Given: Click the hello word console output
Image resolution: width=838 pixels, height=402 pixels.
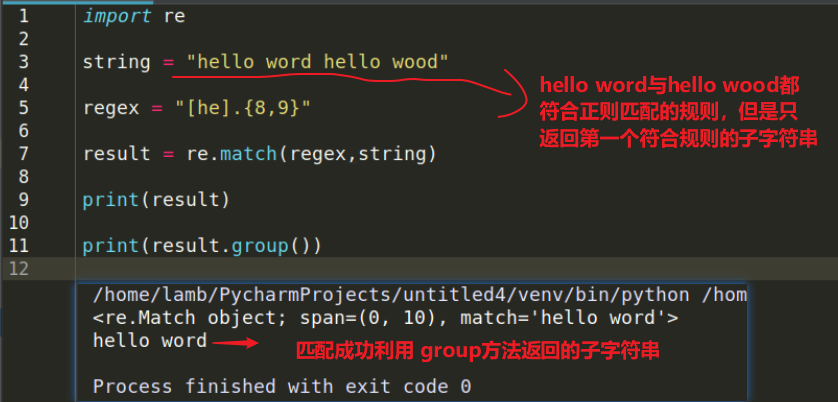Looking at the screenshot, I should pos(150,341).
